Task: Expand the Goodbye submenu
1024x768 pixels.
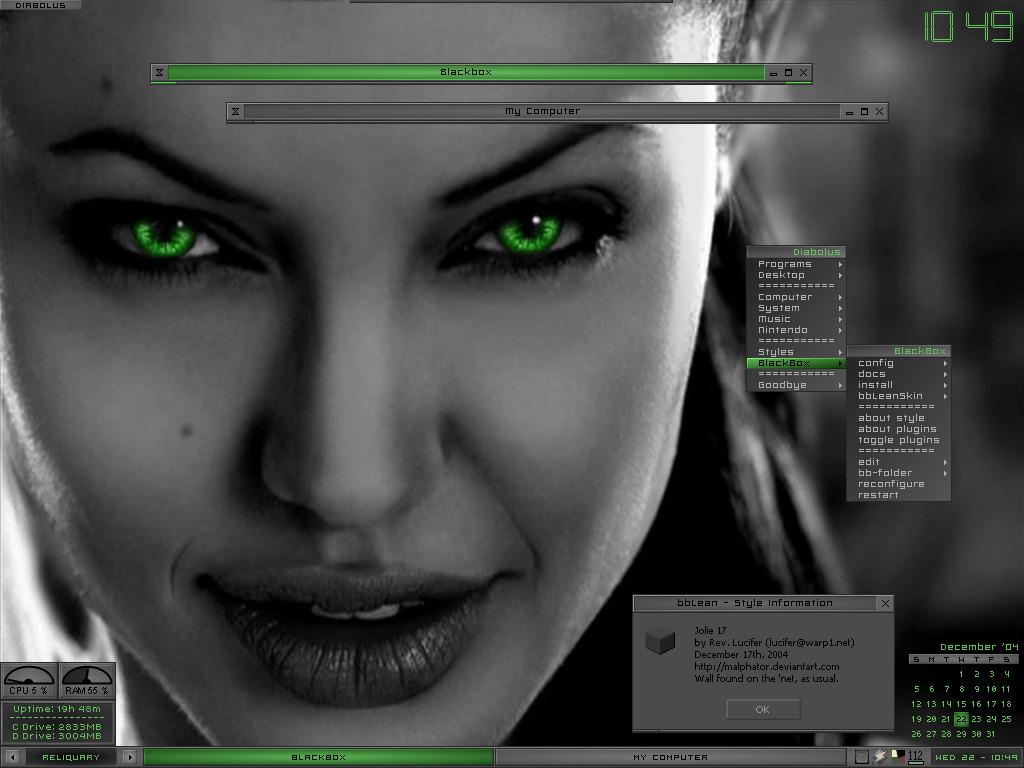Action: click(x=796, y=385)
